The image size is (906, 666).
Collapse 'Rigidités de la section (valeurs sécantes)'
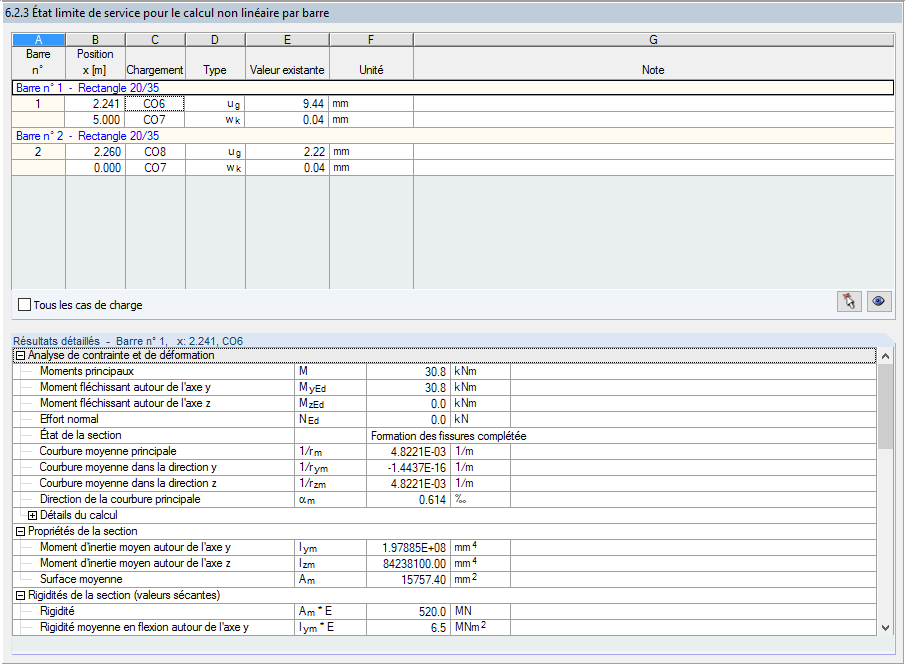tap(20, 596)
